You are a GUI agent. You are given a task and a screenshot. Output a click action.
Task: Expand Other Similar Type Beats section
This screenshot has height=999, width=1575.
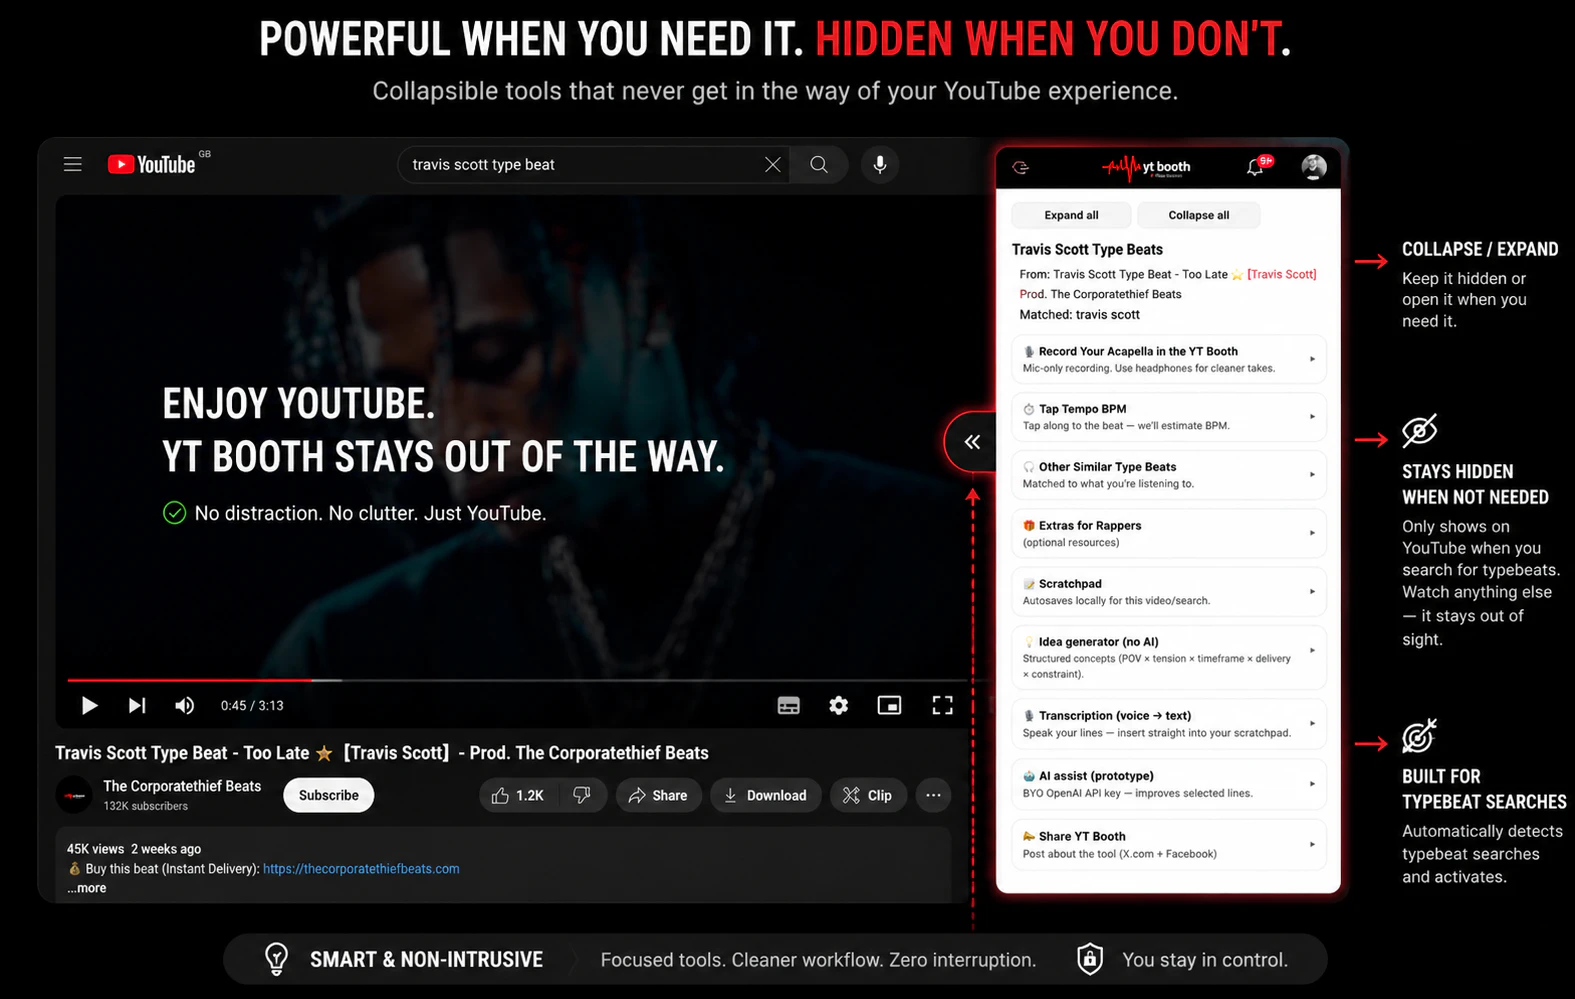(x=1169, y=475)
